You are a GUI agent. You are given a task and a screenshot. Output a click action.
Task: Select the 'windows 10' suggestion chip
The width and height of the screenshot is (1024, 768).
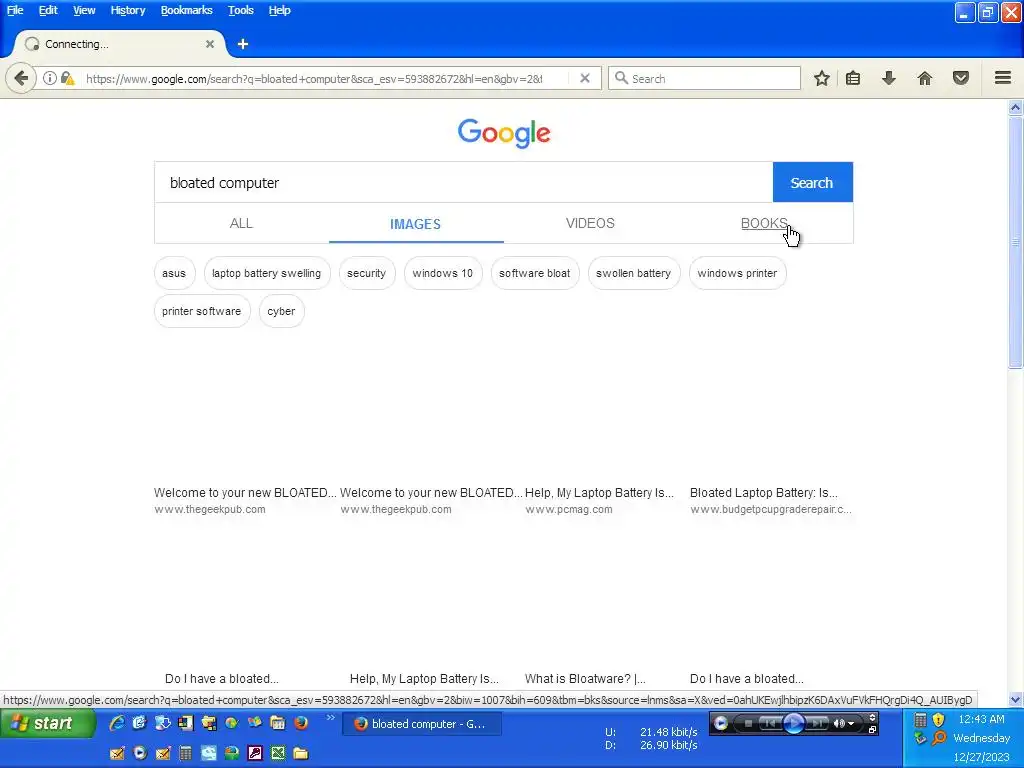tap(442, 273)
